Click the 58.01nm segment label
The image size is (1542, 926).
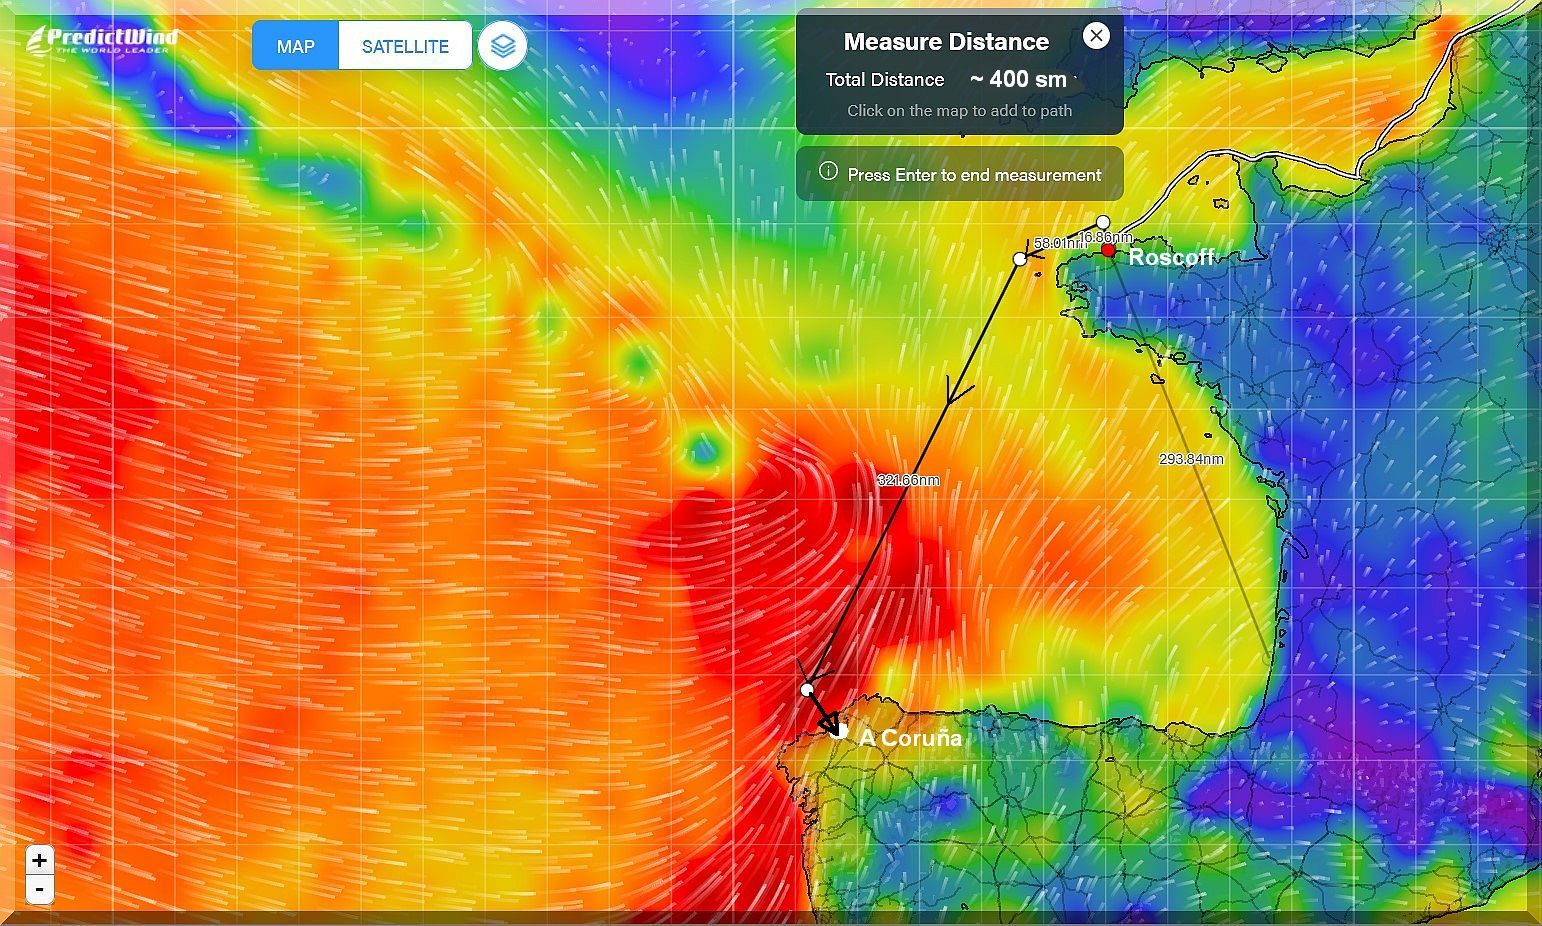click(x=1056, y=243)
